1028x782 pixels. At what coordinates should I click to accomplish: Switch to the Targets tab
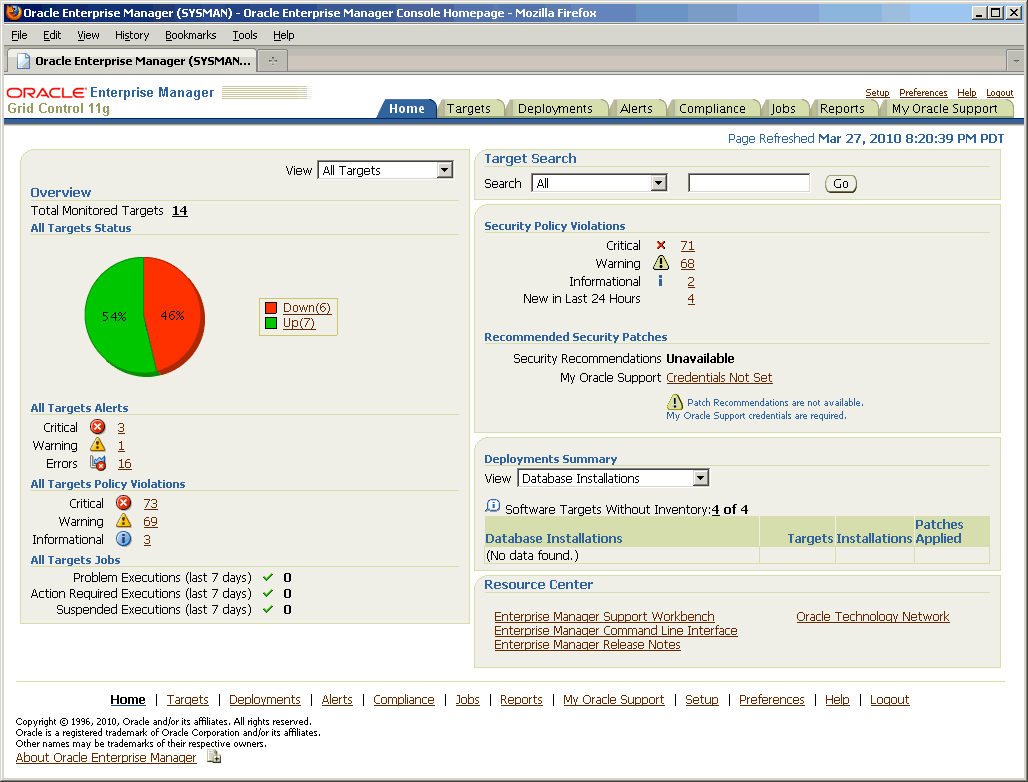469,109
